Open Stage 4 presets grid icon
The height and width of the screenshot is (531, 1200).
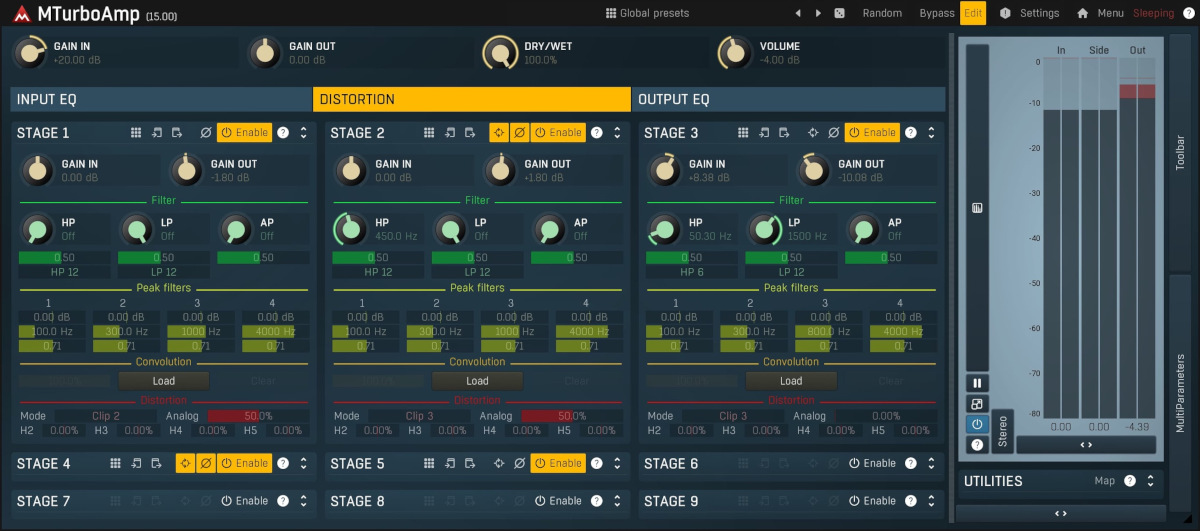[115, 464]
